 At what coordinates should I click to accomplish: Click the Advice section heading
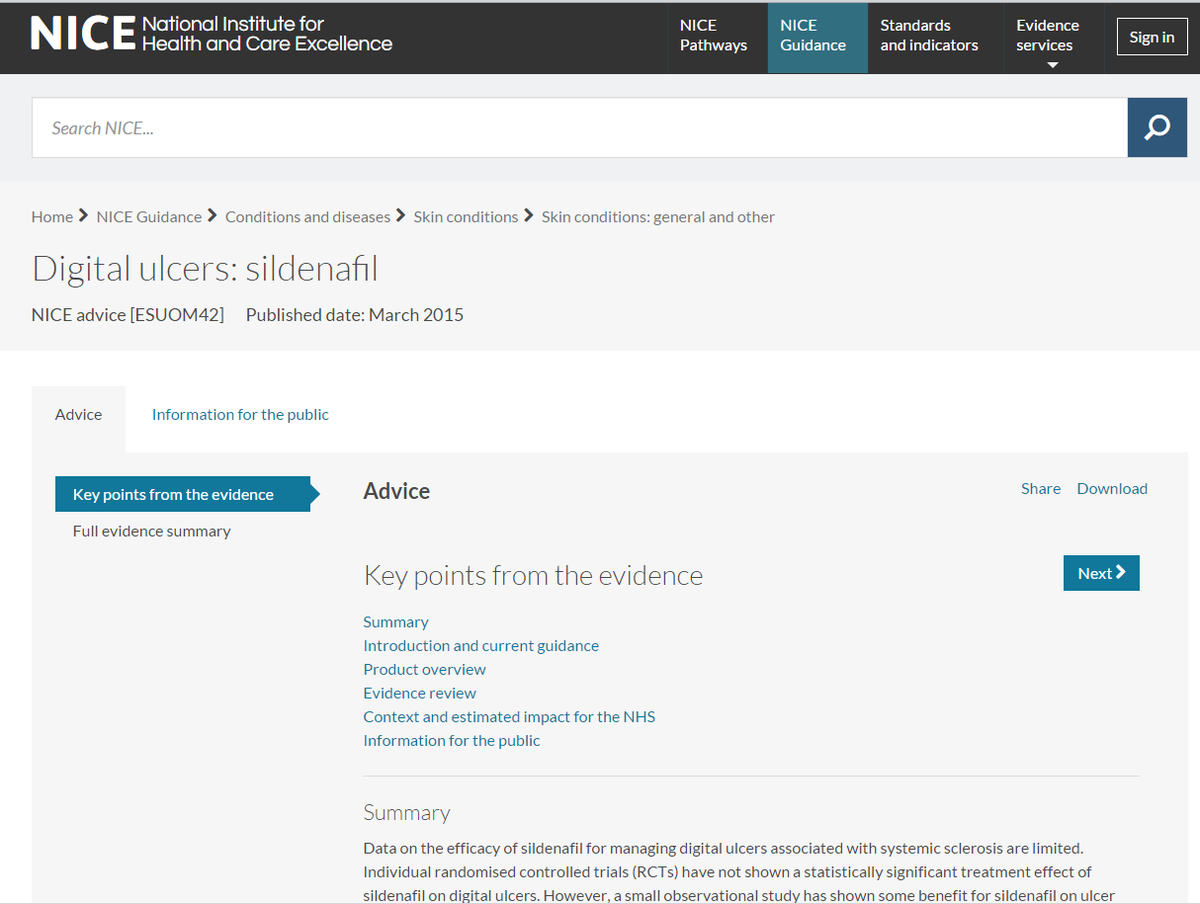(397, 491)
